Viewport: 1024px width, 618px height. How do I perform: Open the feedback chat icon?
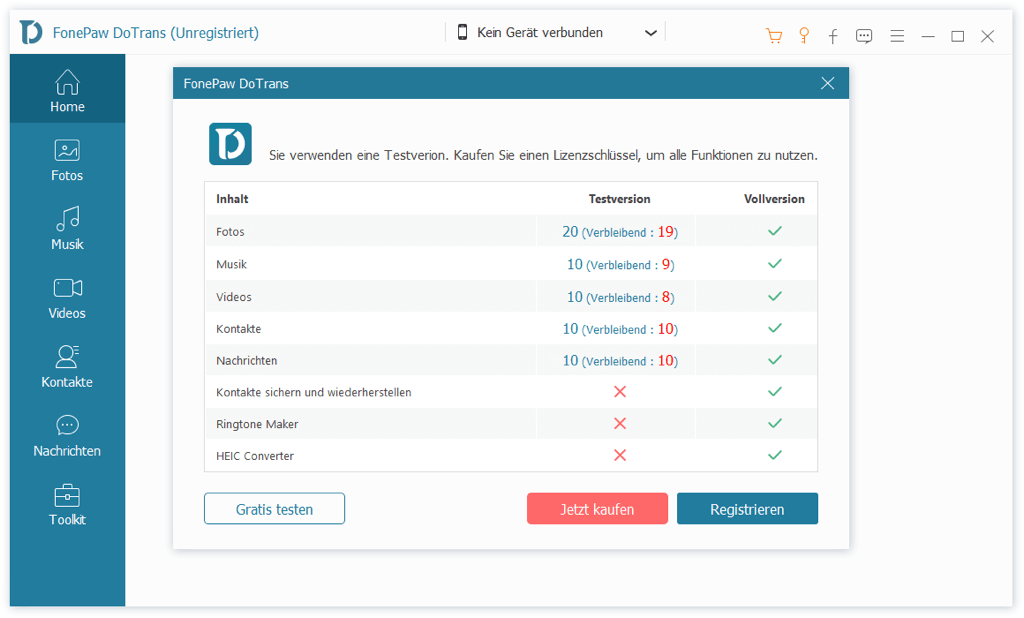(864, 36)
